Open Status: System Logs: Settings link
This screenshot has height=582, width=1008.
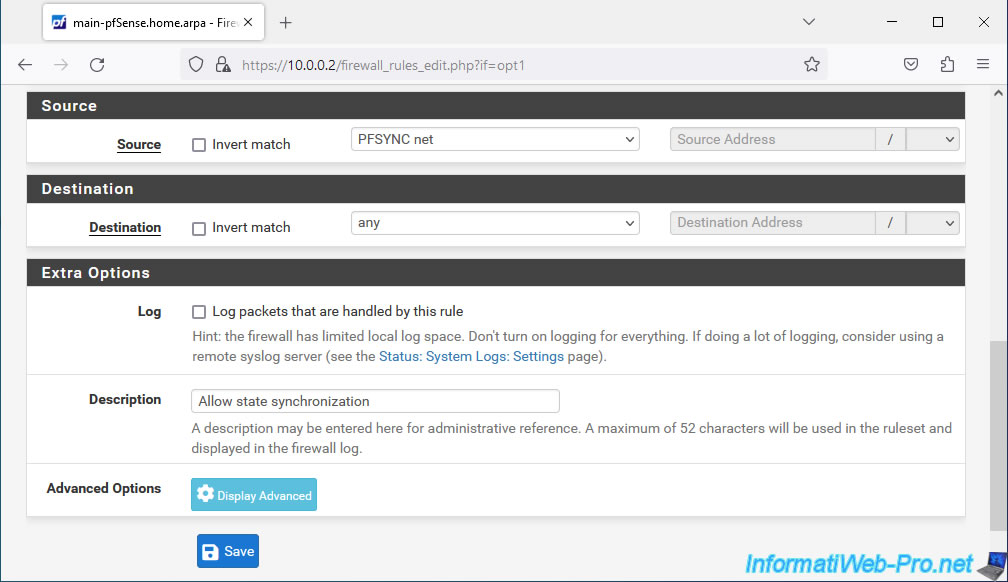tap(471, 356)
